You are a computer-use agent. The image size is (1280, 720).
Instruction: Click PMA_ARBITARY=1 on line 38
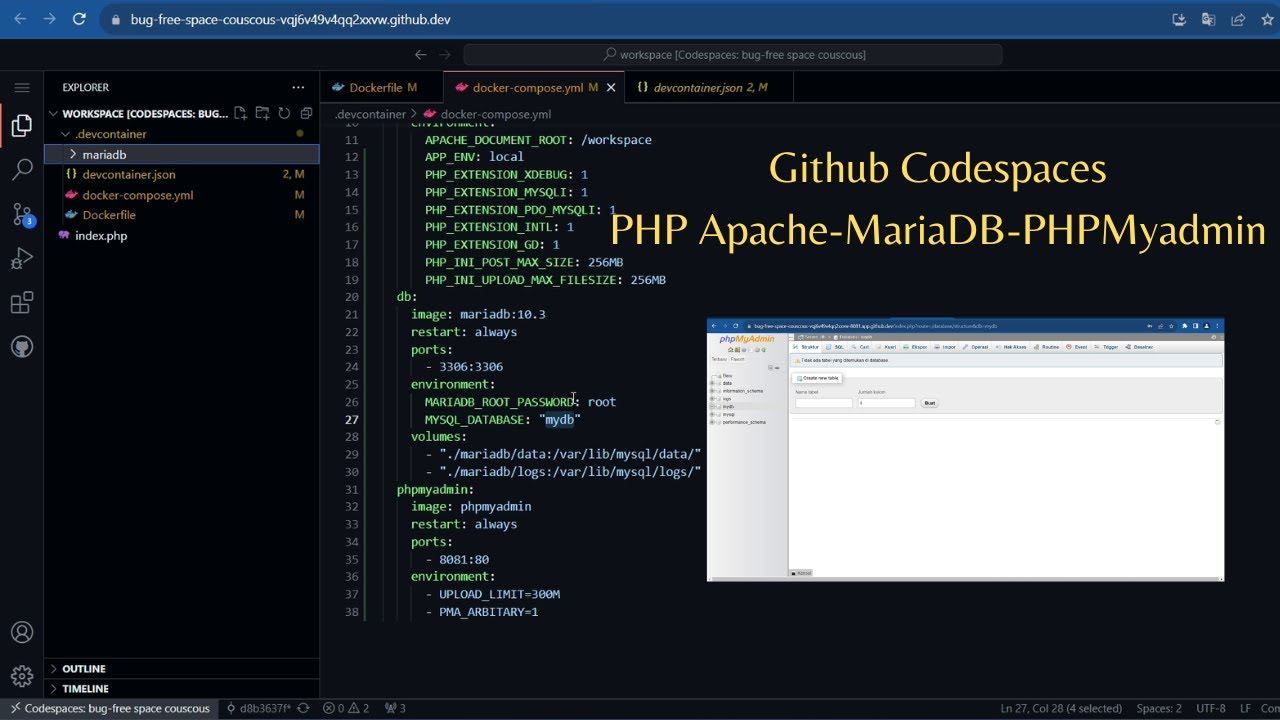coord(489,611)
